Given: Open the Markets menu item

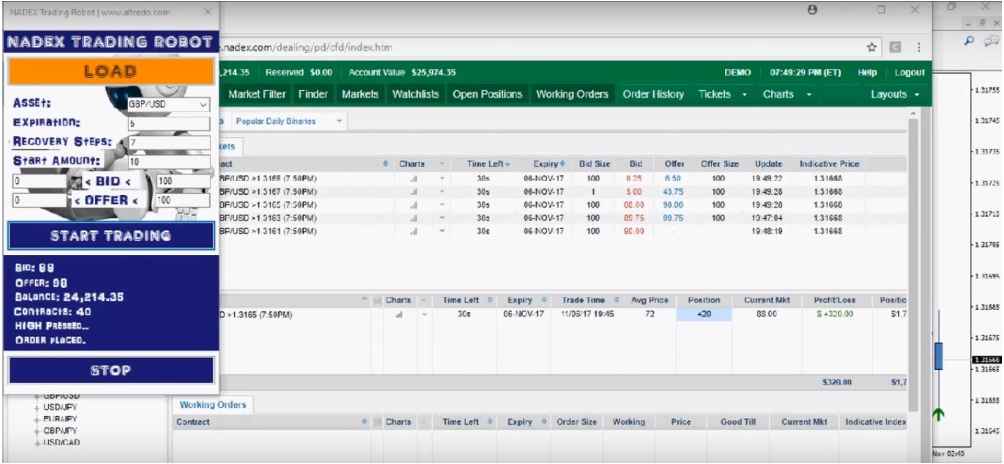Looking at the screenshot, I should point(360,94).
